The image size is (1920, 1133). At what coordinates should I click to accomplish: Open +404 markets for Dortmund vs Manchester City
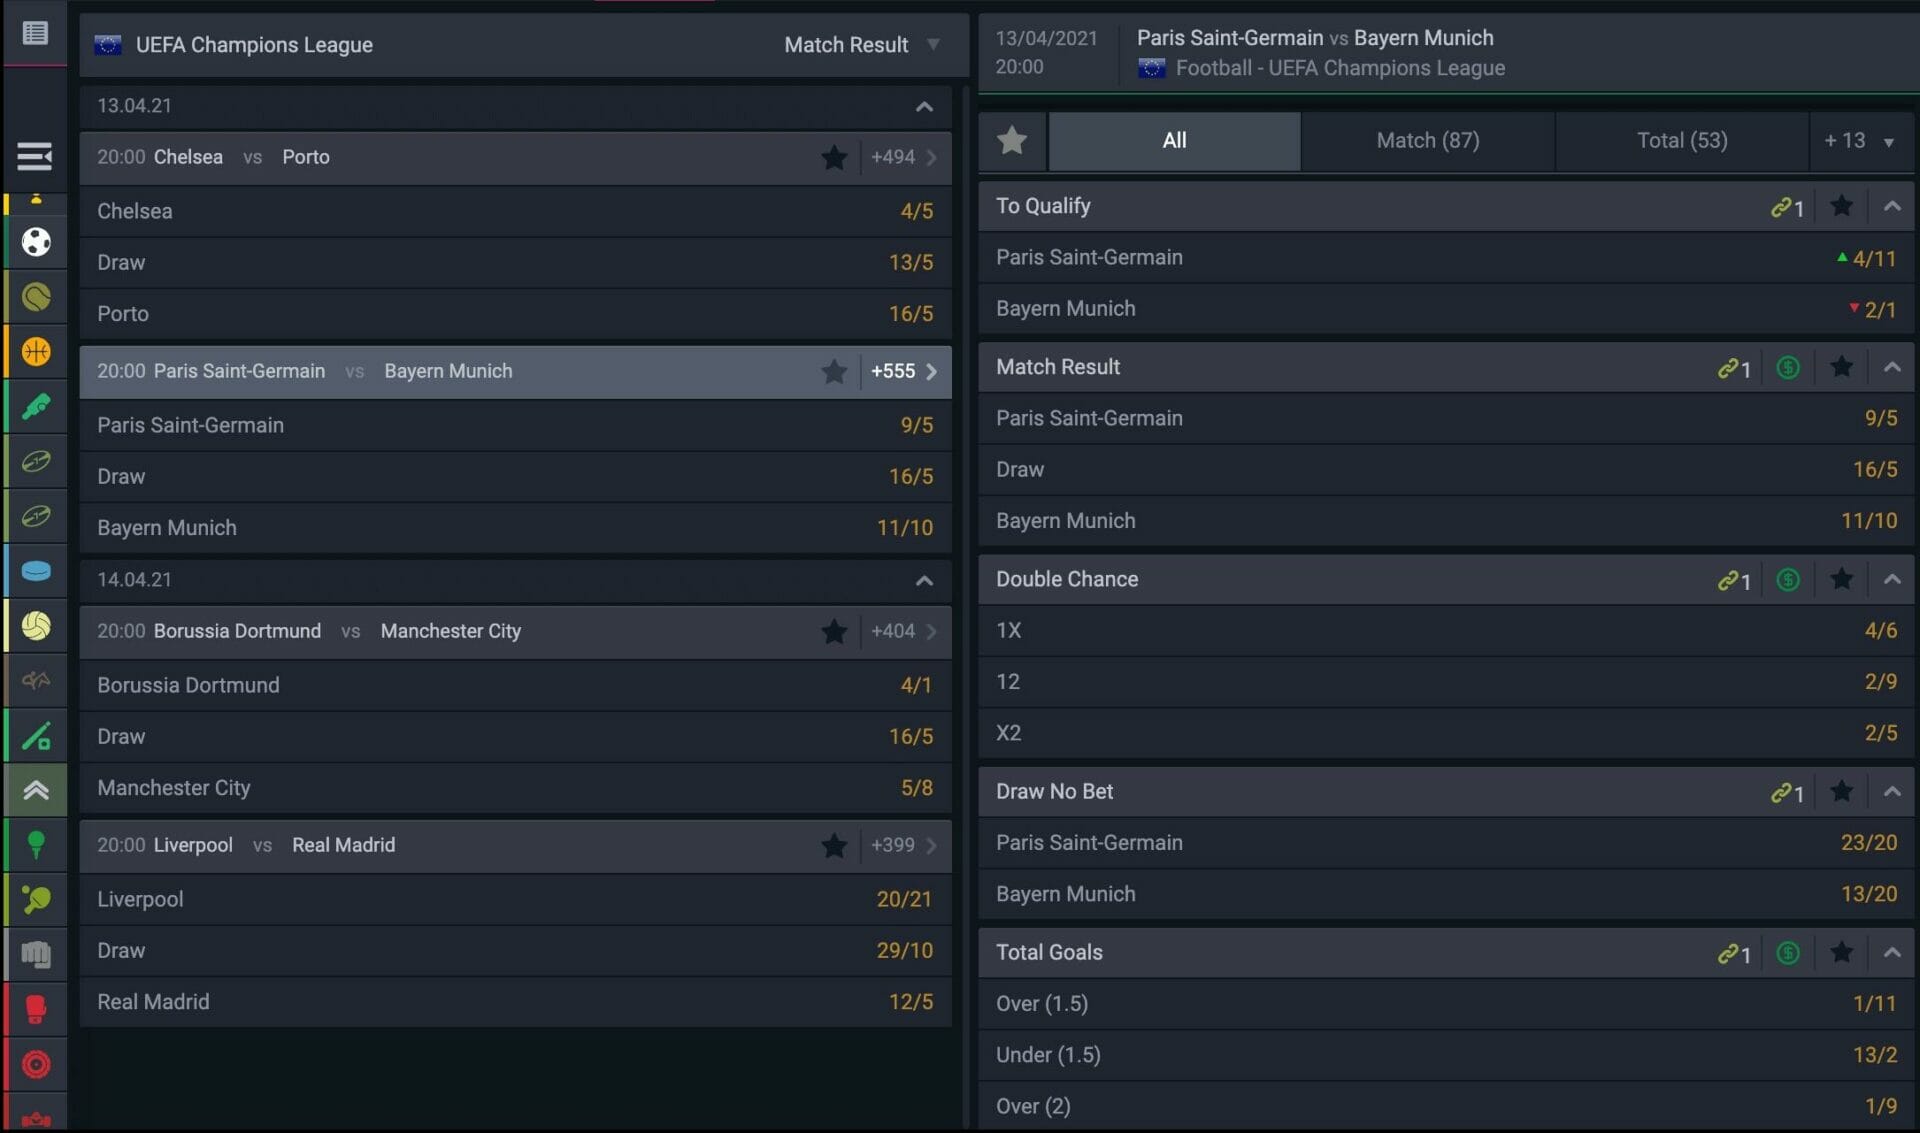click(903, 631)
